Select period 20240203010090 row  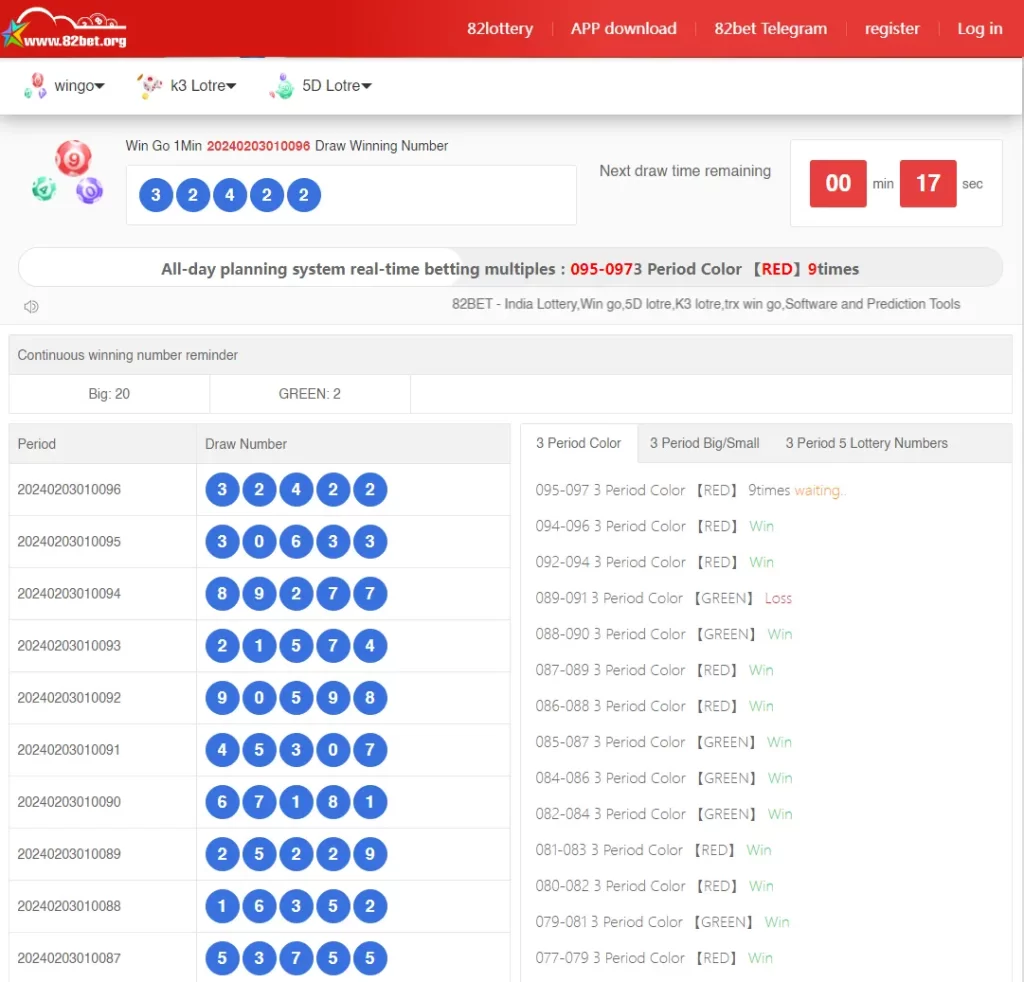pyautogui.click(x=259, y=802)
